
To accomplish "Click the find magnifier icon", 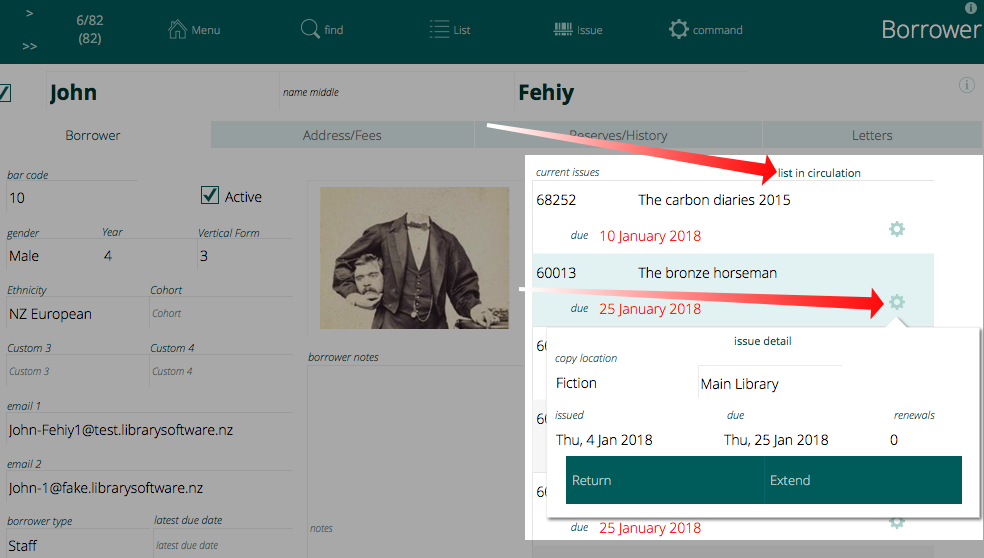I will coord(310,29).
